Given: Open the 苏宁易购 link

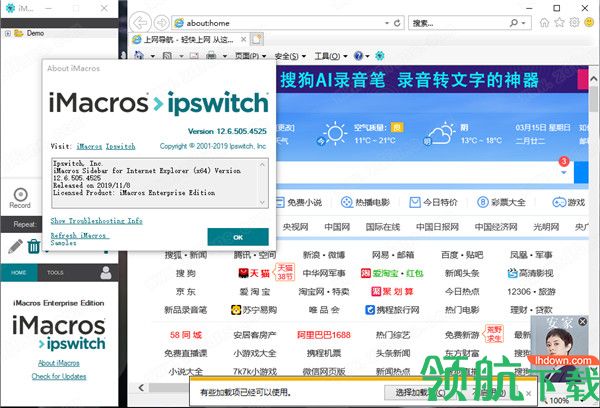Looking at the screenshot, I should pos(254,310).
